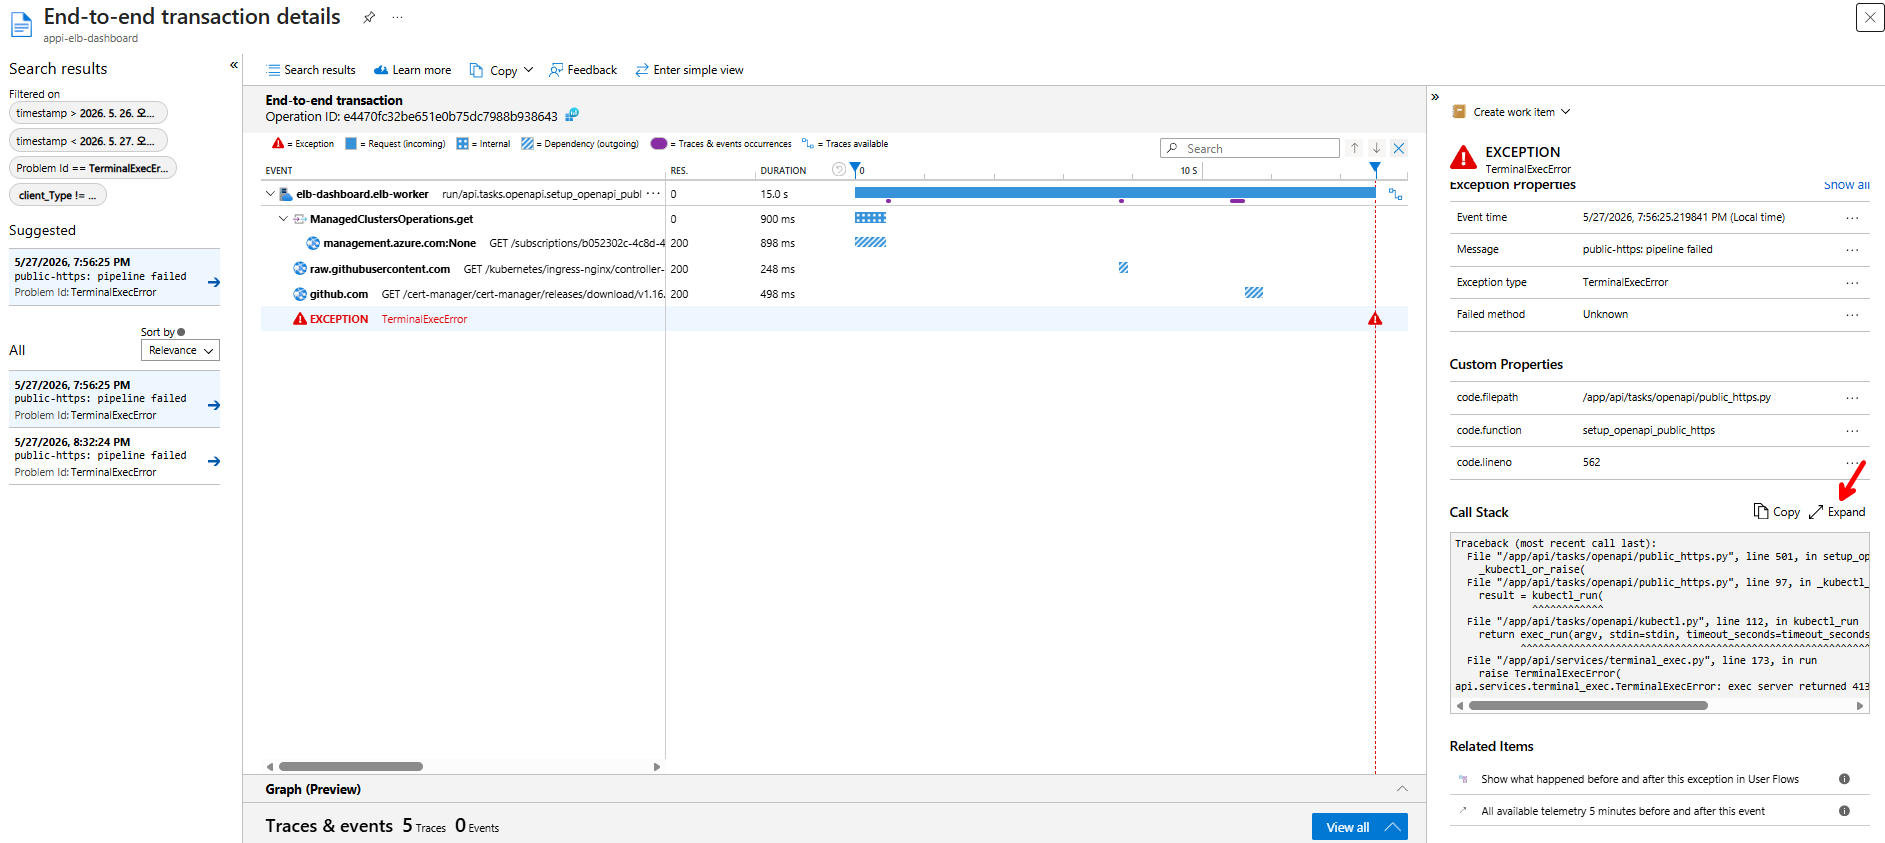Open ellipsis for Failed method property
This screenshot has width=1885, height=843.
pyautogui.click(x=1853, y=314)
